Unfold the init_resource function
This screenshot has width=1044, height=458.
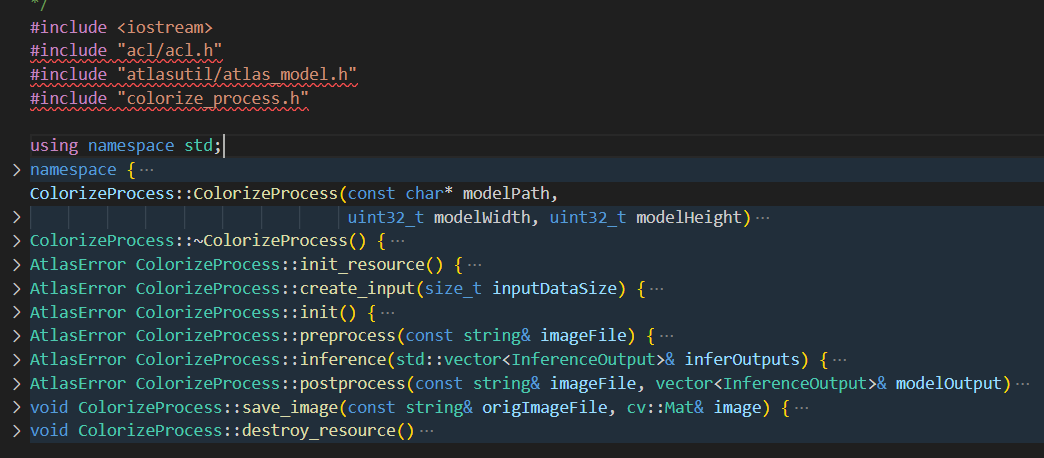point(17,265)
